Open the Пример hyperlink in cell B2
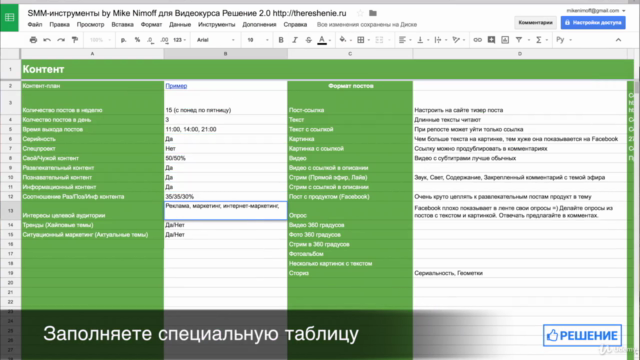The image size is (640, 360). 176,86
